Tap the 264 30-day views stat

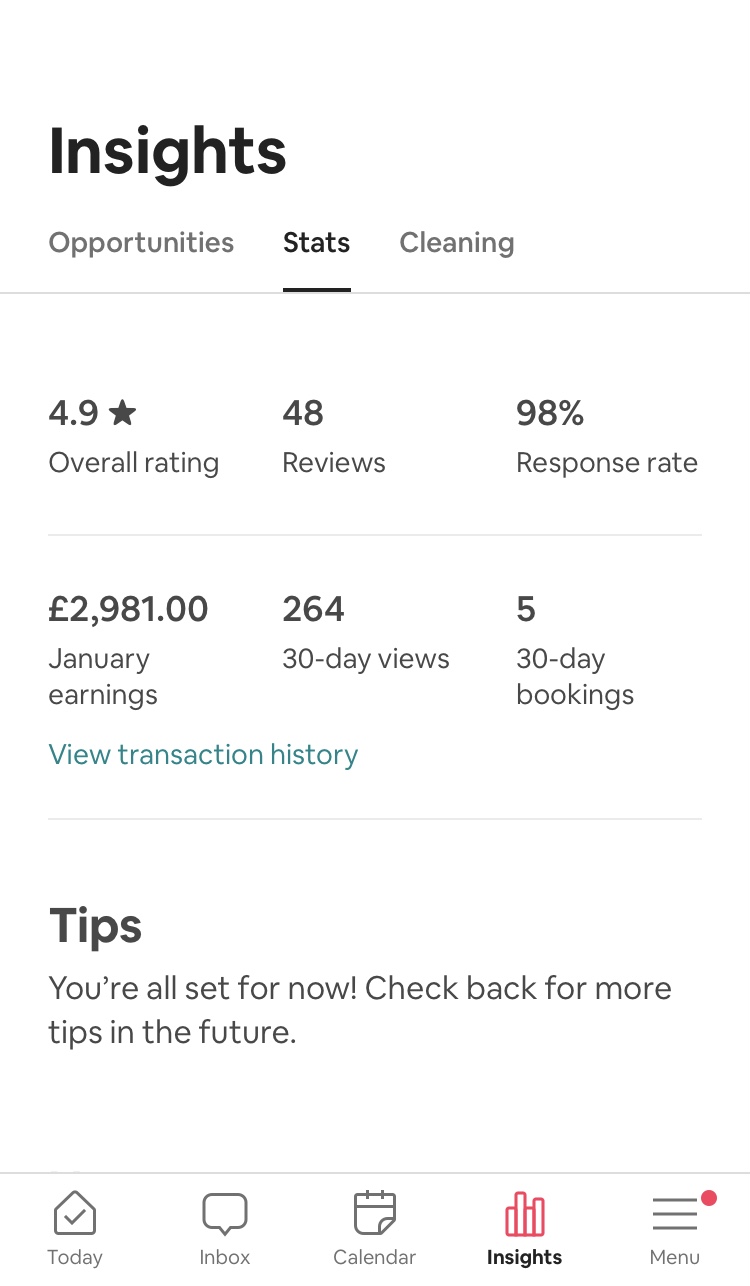(x=365, y=633)
